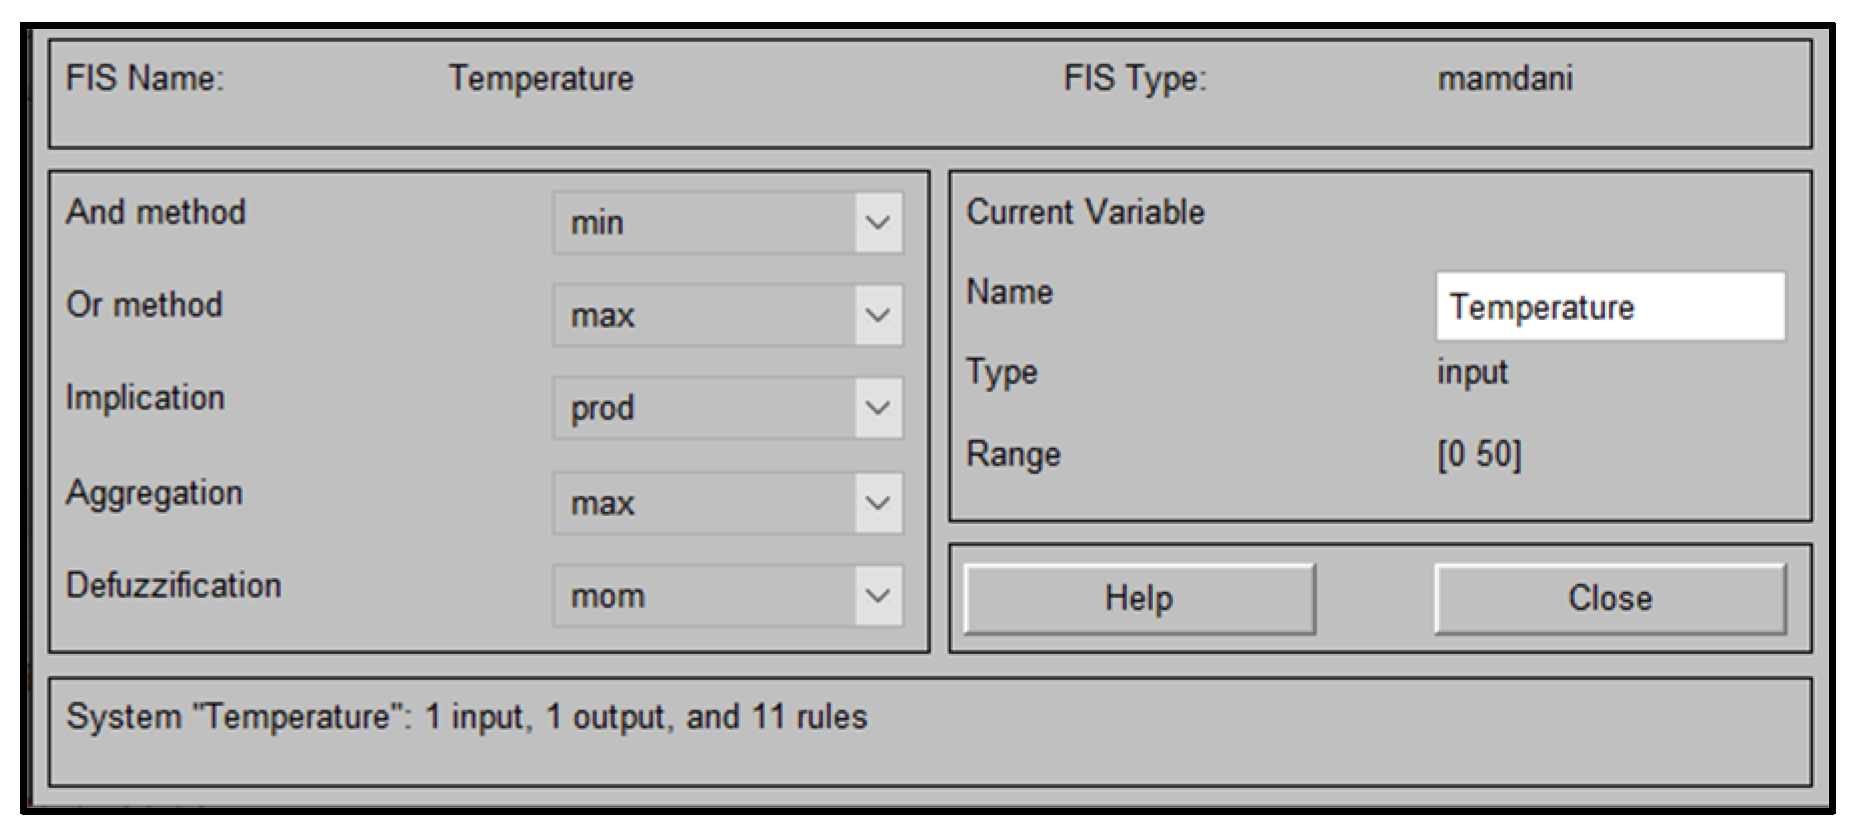The height and width of the screenshot is (837, 1855).
Task: Click the Defuzzification label
Action: click(x=173, y=585)
